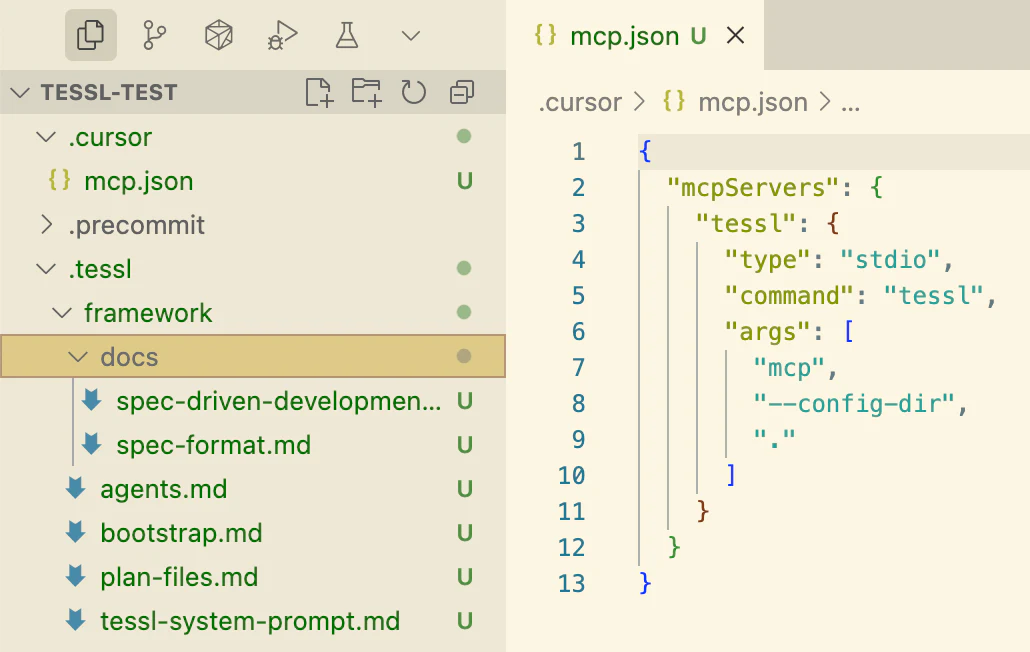
Task: Click the markdown icon beside plan-files.md
Action: tap(76, 576)
